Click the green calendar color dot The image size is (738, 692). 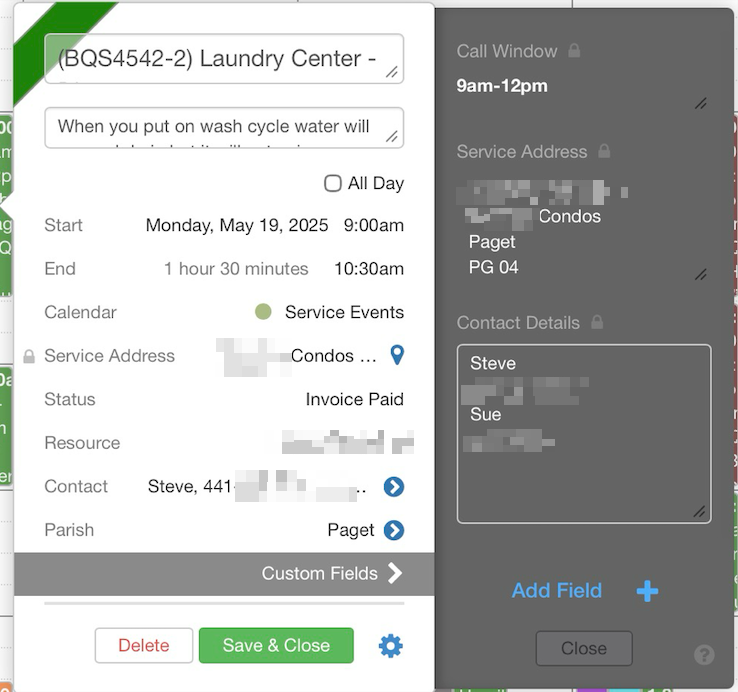(x=263, y=312)
